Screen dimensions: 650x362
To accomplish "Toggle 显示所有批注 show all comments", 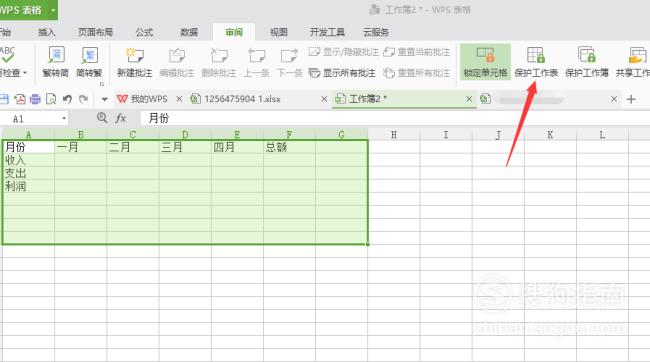I will point(342,73).
